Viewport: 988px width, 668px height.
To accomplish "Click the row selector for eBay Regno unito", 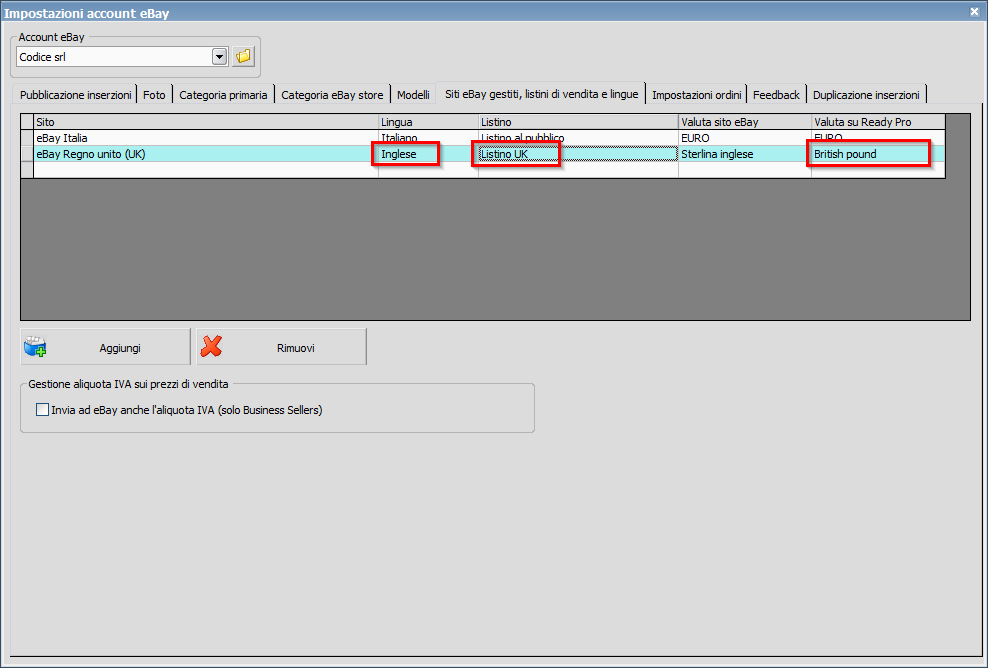I will [x=27, y=154].
